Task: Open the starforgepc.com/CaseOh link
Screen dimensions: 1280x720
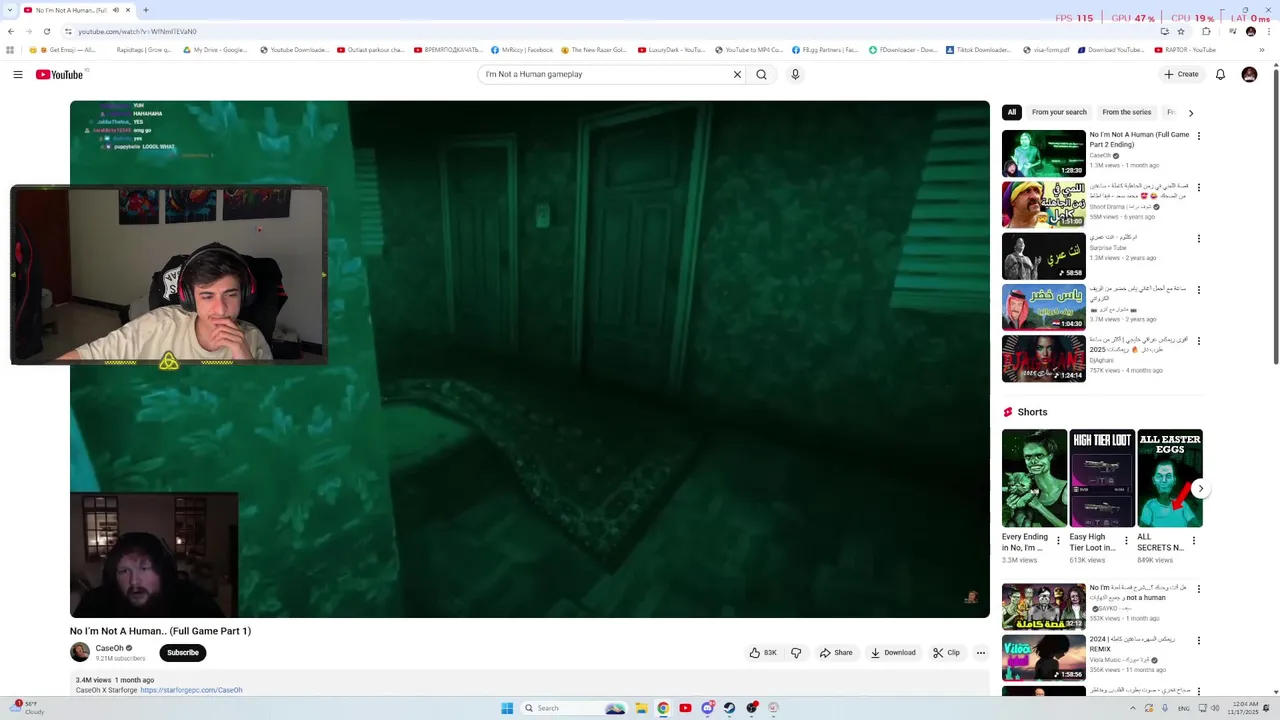Action: click(191, 690)
